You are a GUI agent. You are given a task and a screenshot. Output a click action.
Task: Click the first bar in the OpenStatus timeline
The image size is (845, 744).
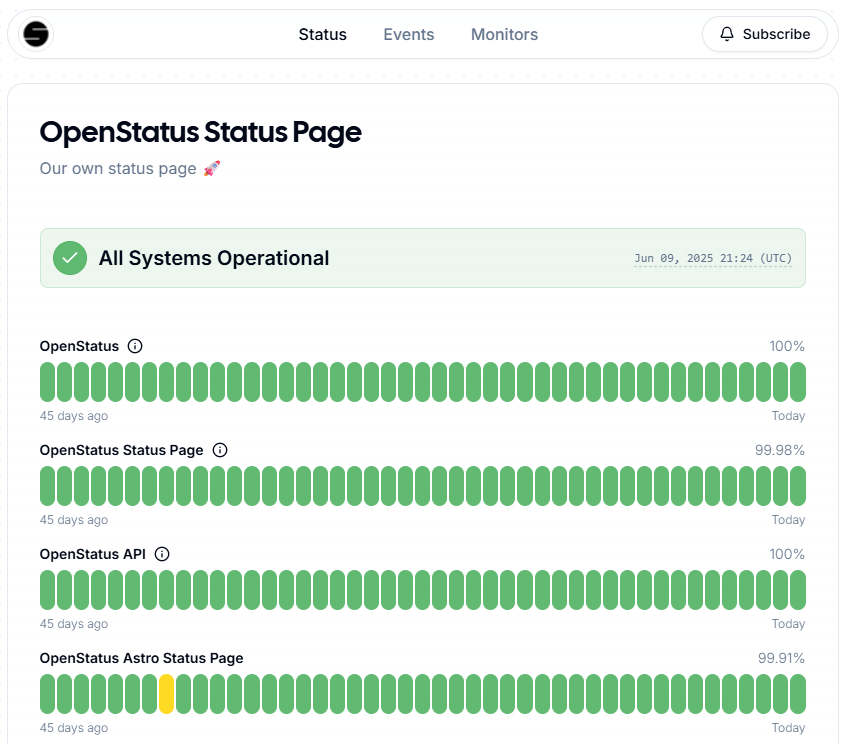click(45, 381)
